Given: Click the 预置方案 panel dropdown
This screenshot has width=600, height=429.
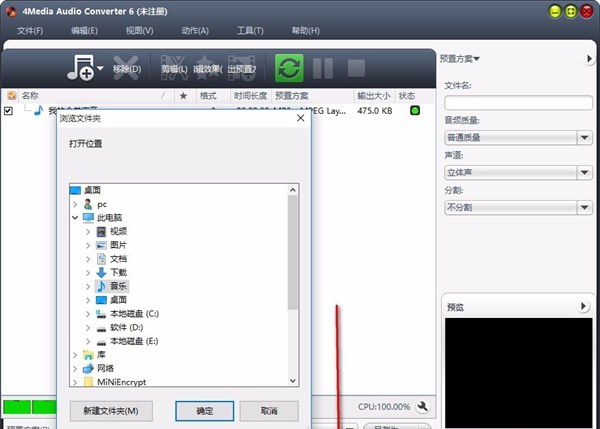Looking at the screenshot, I should (460, 59).
